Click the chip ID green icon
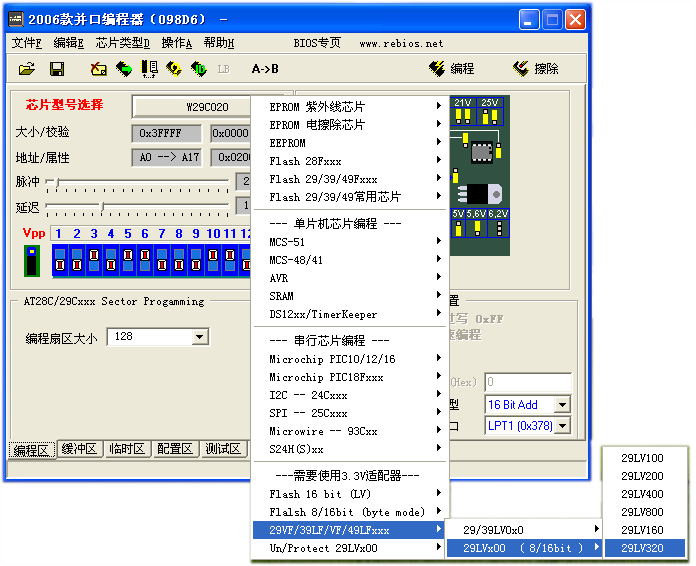This screenshot has width=696, height=566. [x=198, y=69]
